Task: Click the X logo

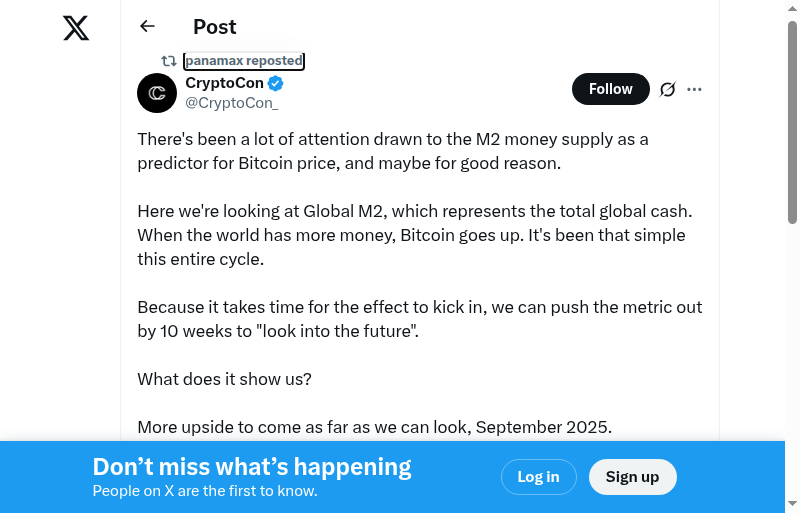Action: click(x=76, y=29)
